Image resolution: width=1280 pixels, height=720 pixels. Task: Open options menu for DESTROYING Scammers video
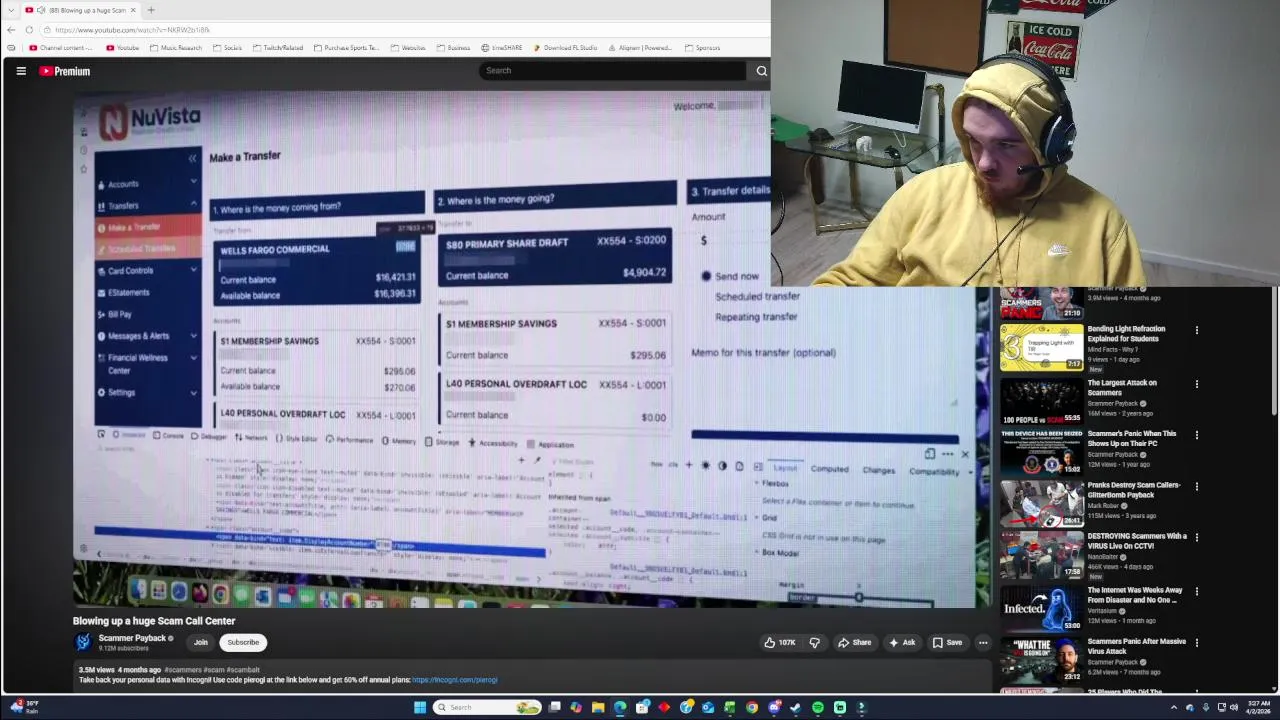(x=1196, y=538)
